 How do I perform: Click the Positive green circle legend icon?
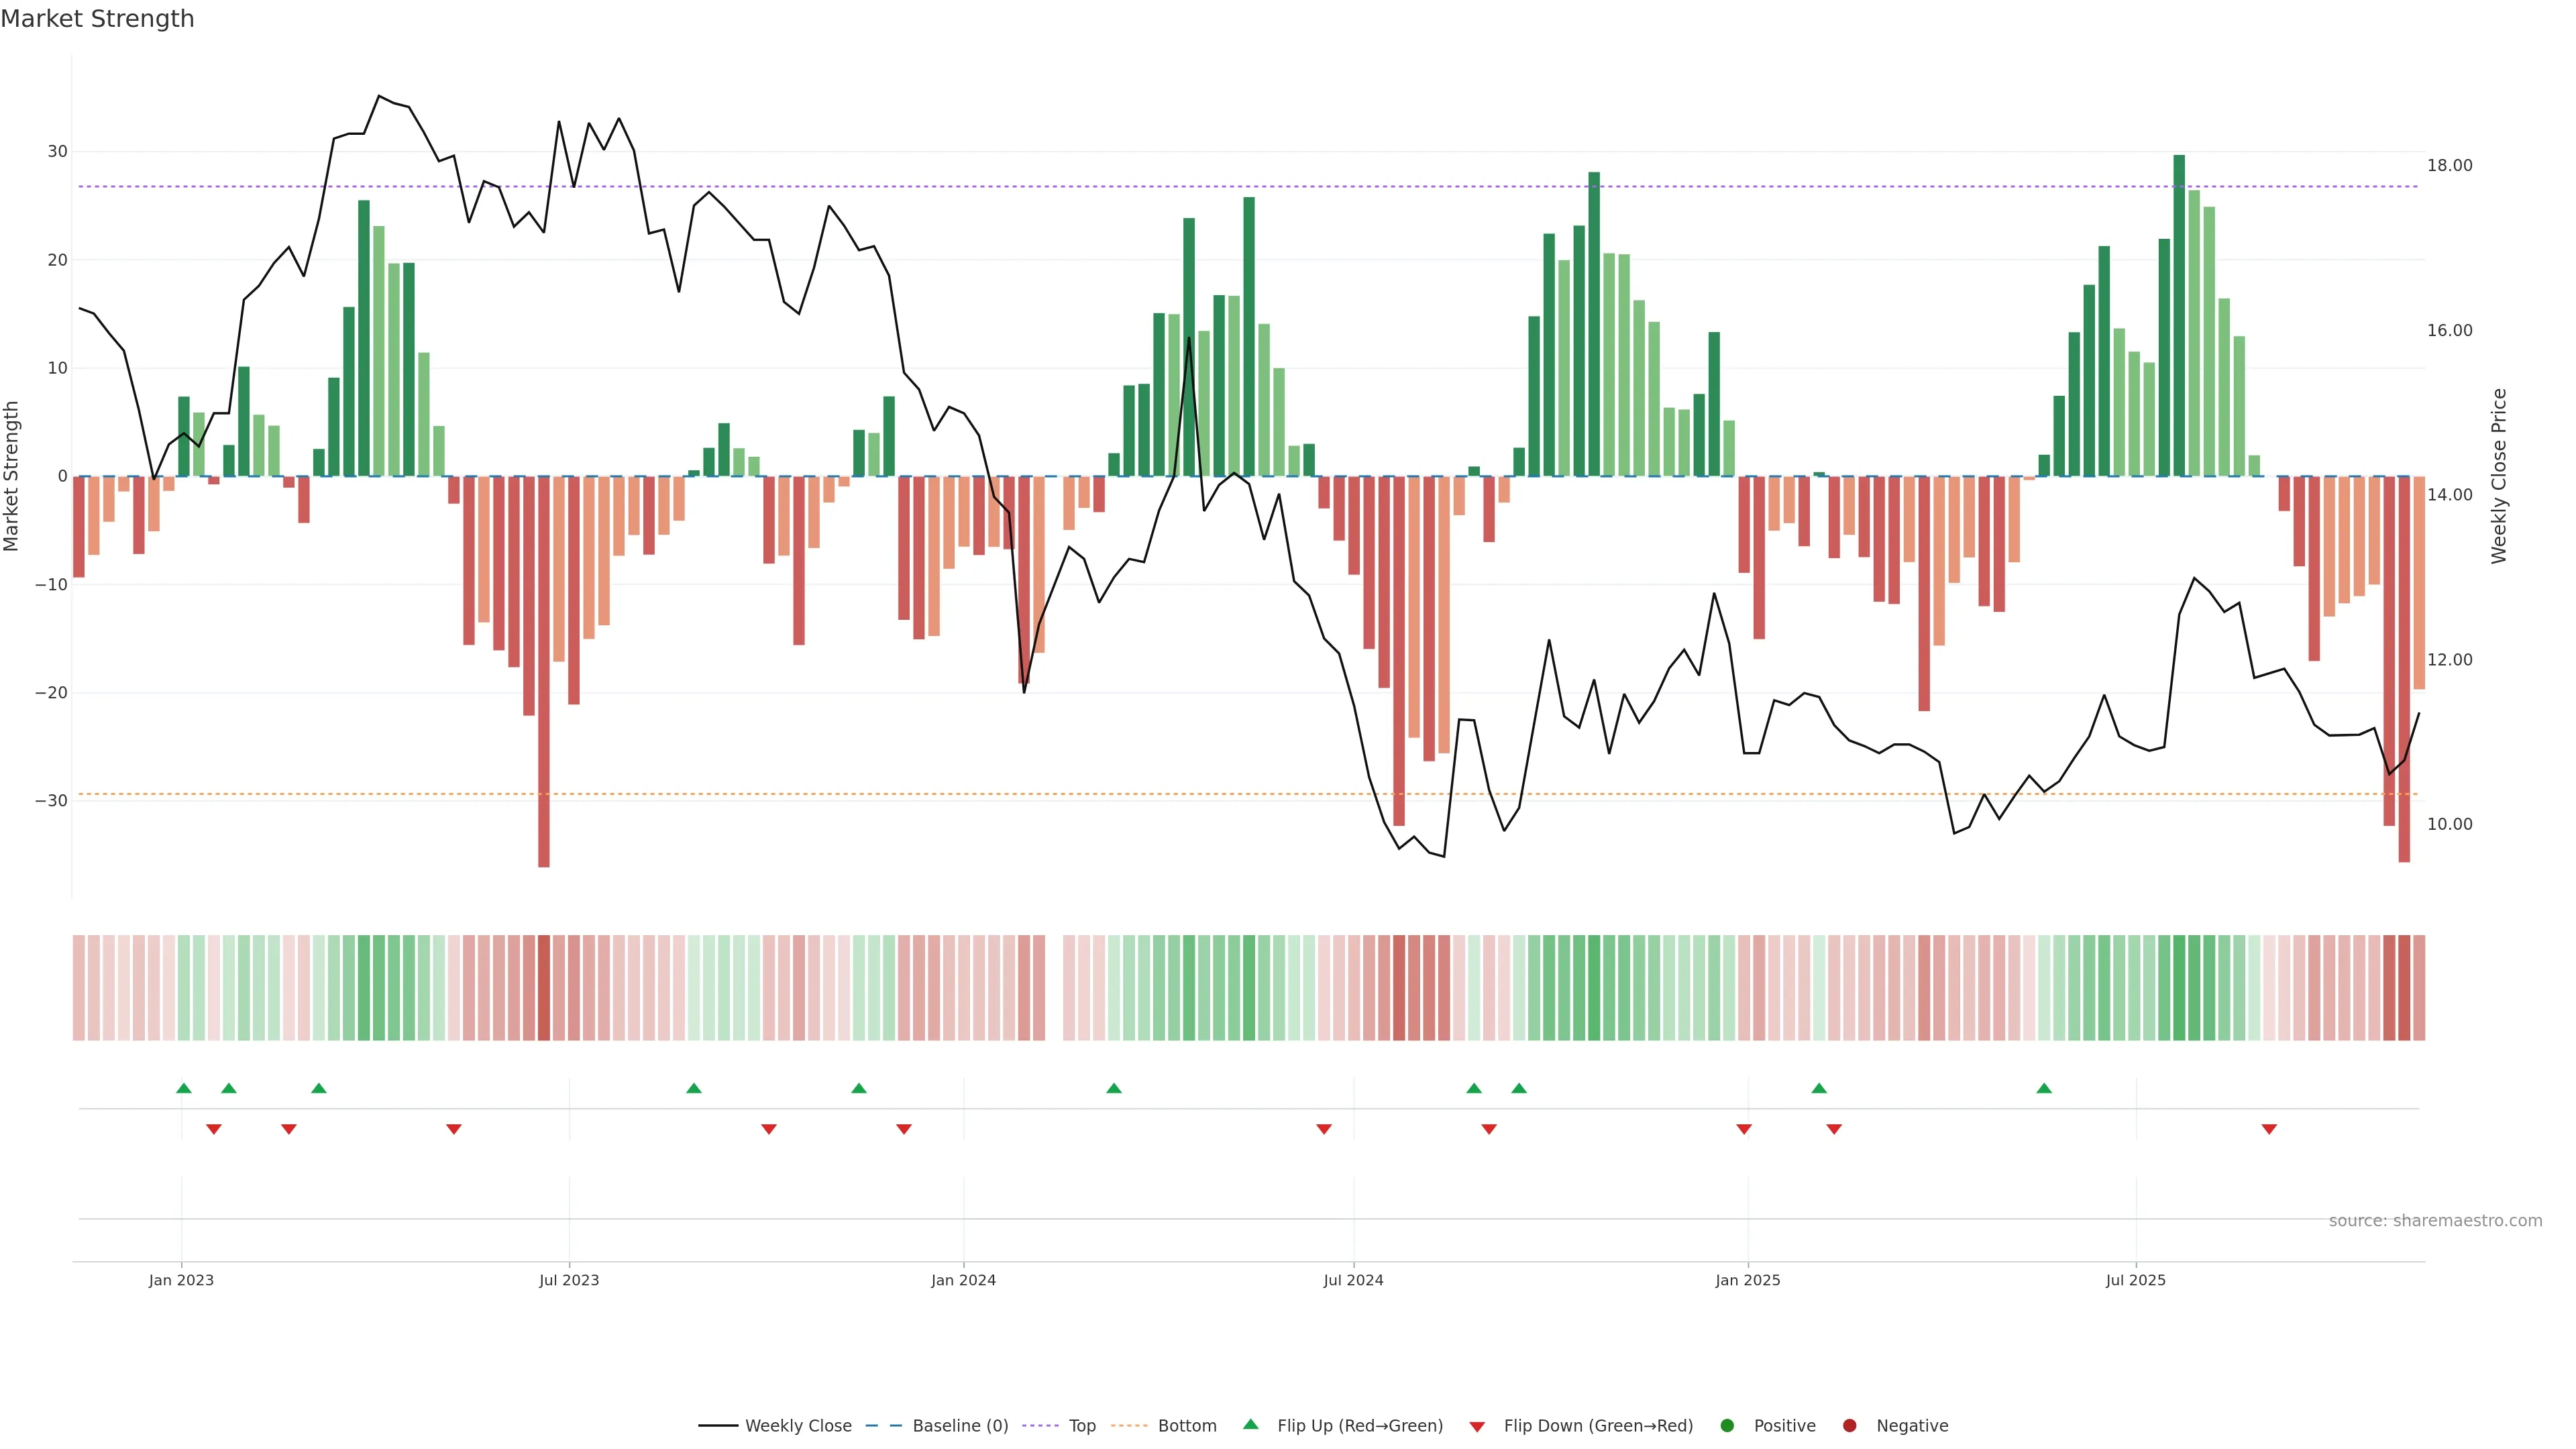tap(1727, 1426)
